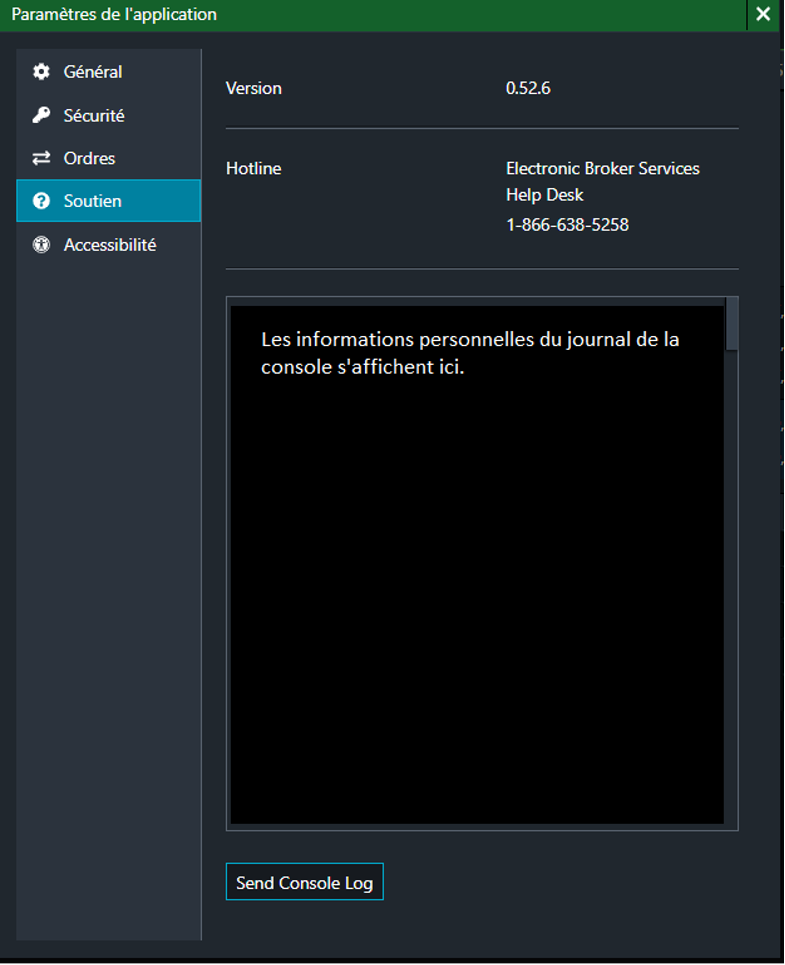
Task: Open the Accessibilité settings tab
Action: tap(109, 245)
